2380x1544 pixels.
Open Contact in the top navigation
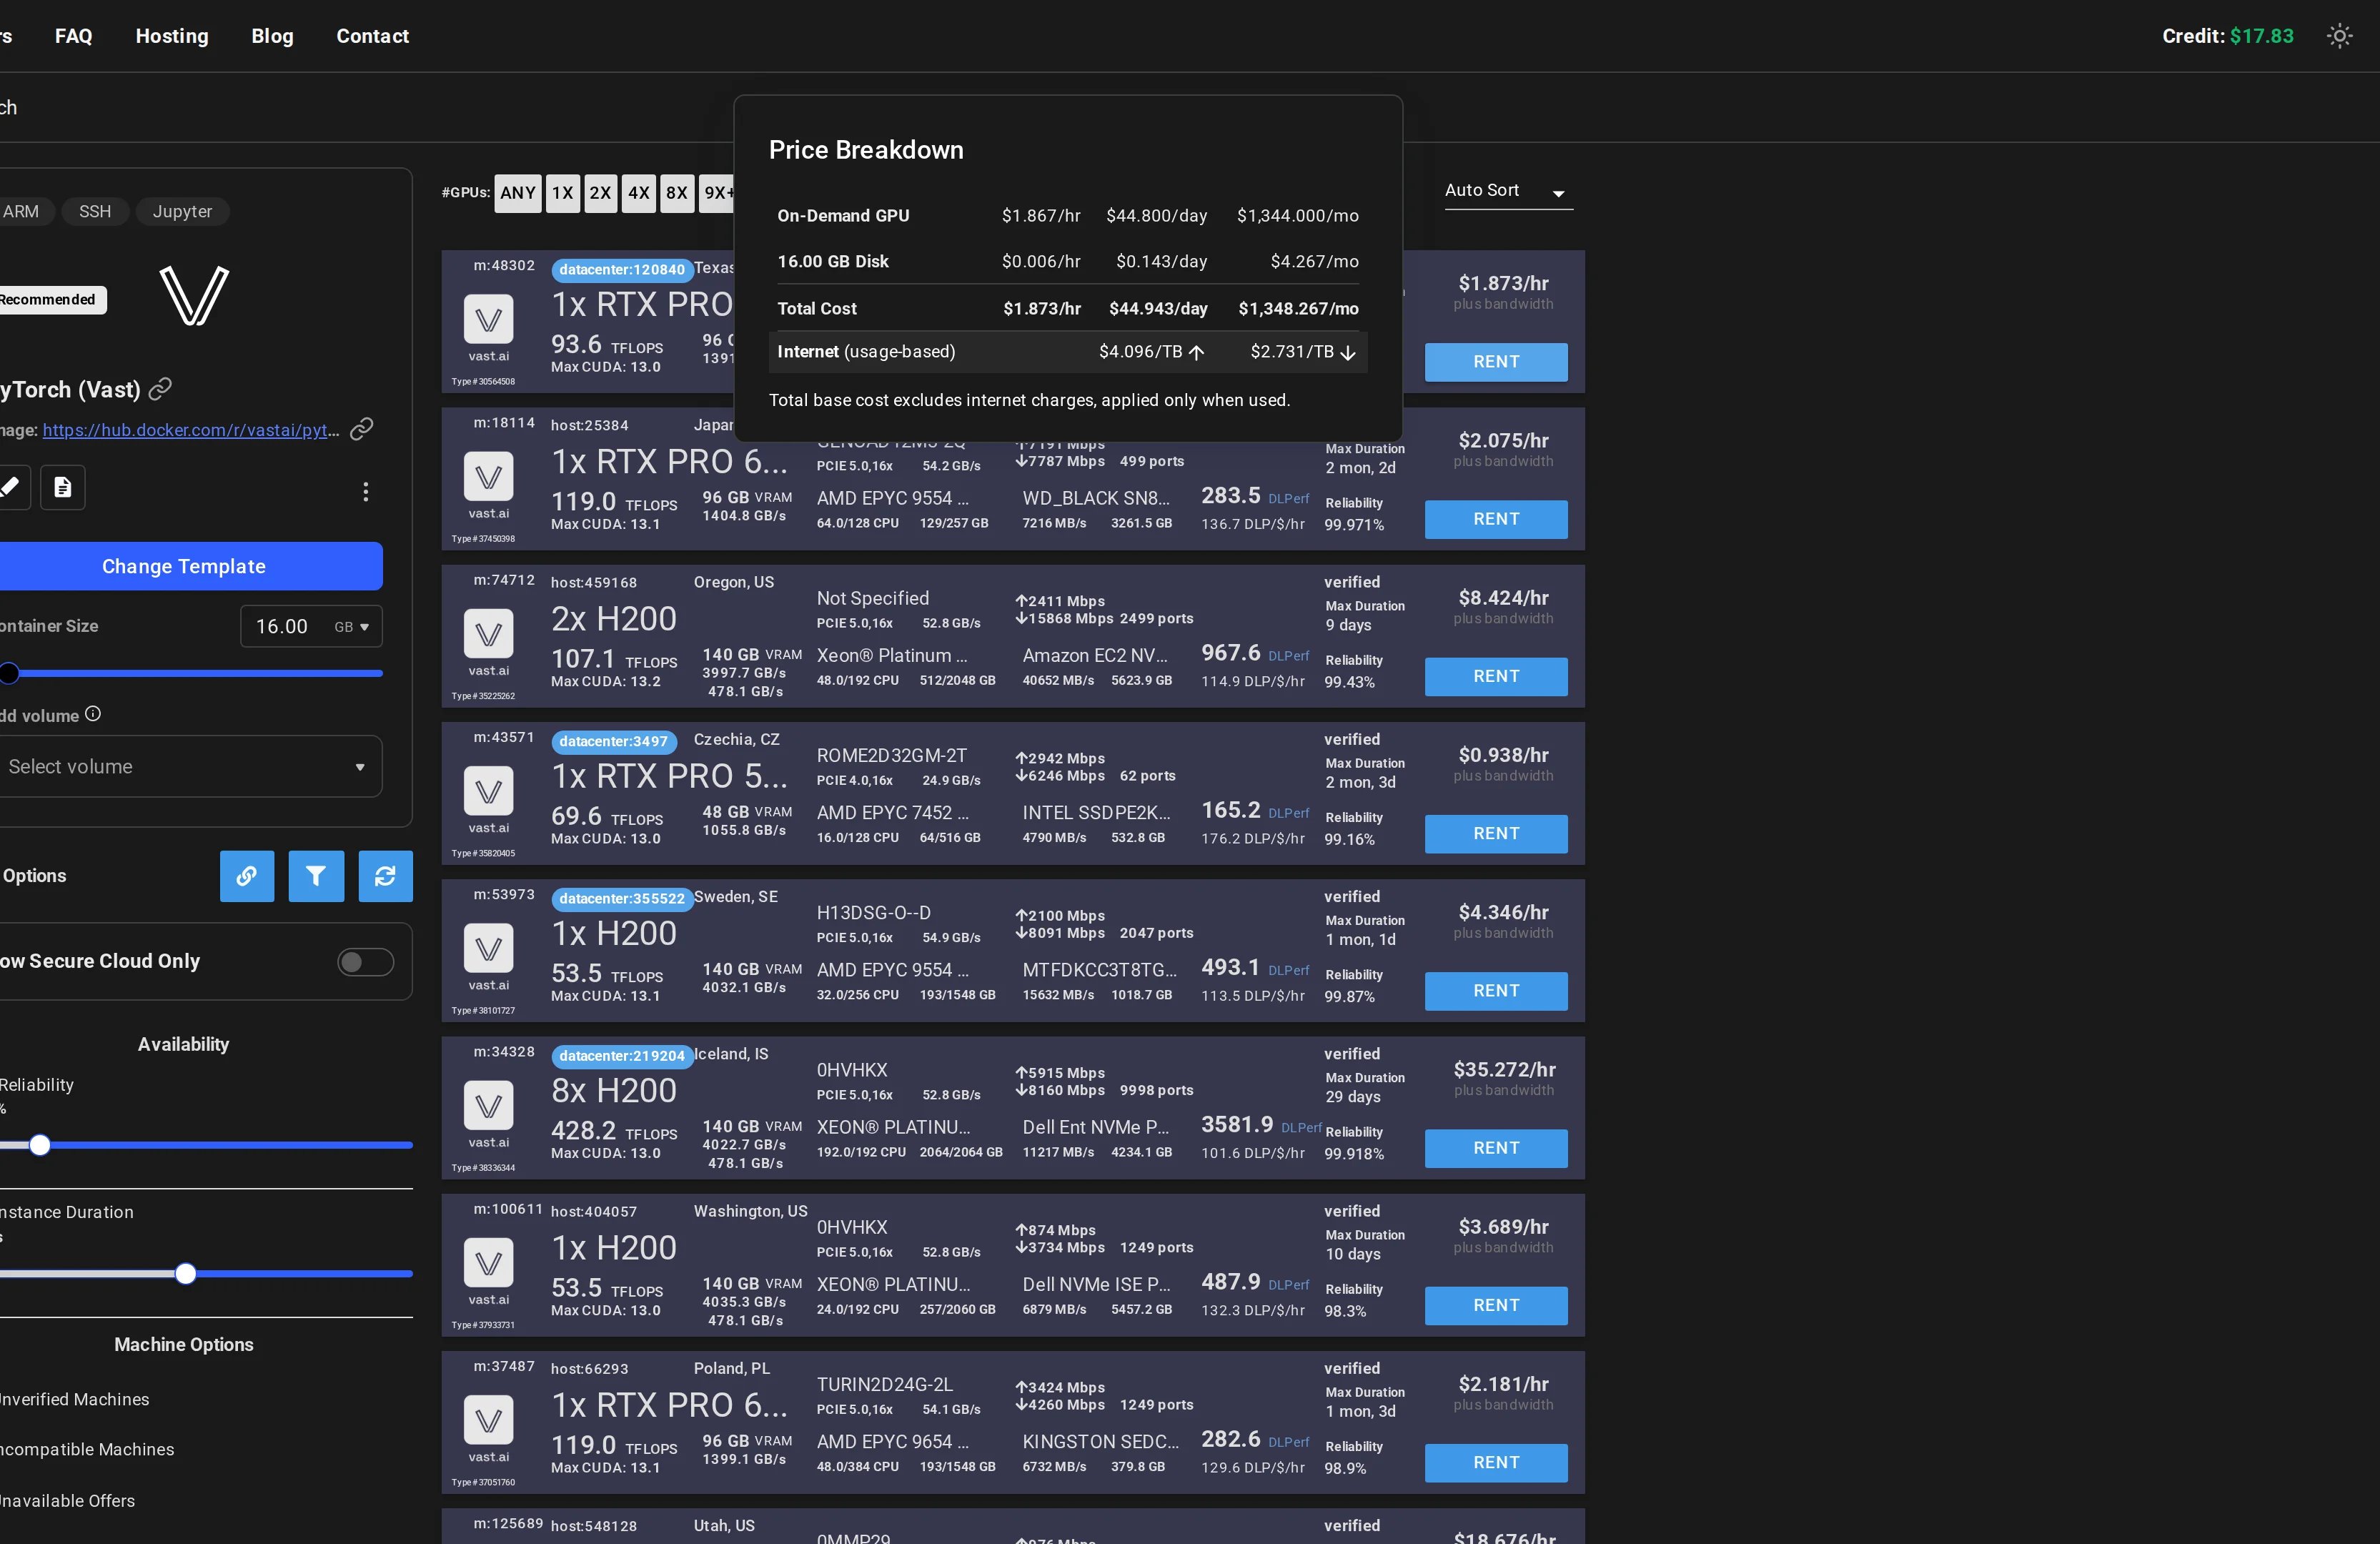[x=372, y=36]
